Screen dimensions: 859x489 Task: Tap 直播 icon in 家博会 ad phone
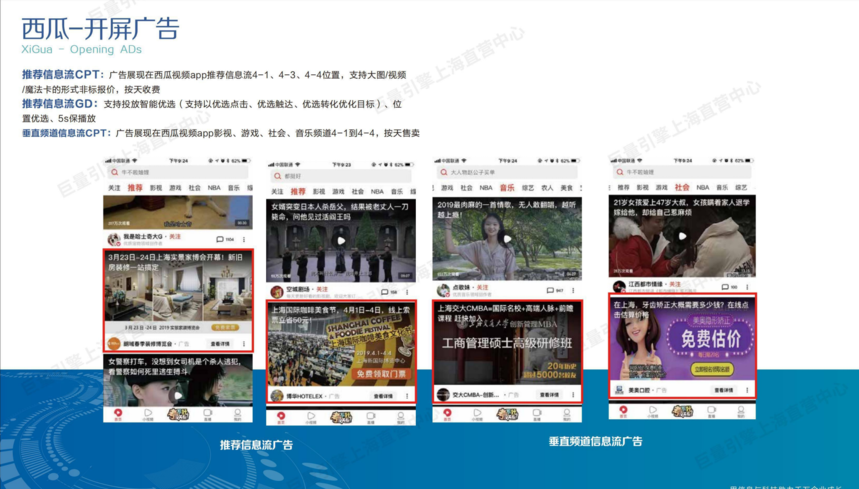208,415
